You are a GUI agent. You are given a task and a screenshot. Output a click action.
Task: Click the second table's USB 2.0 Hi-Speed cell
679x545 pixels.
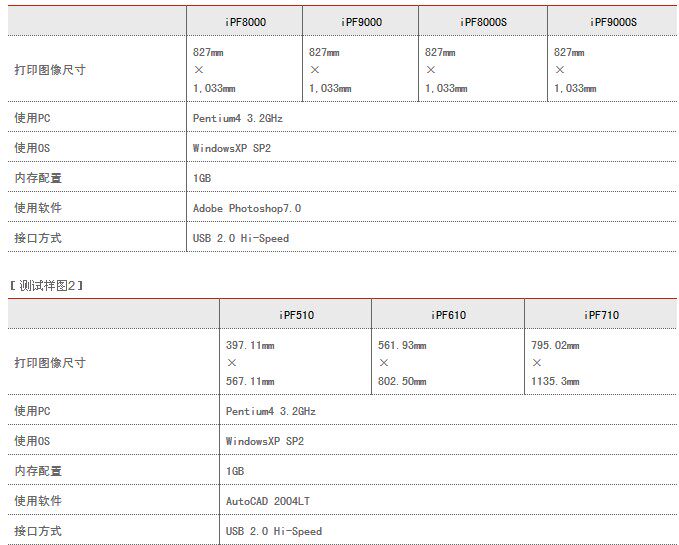(274, 531)
